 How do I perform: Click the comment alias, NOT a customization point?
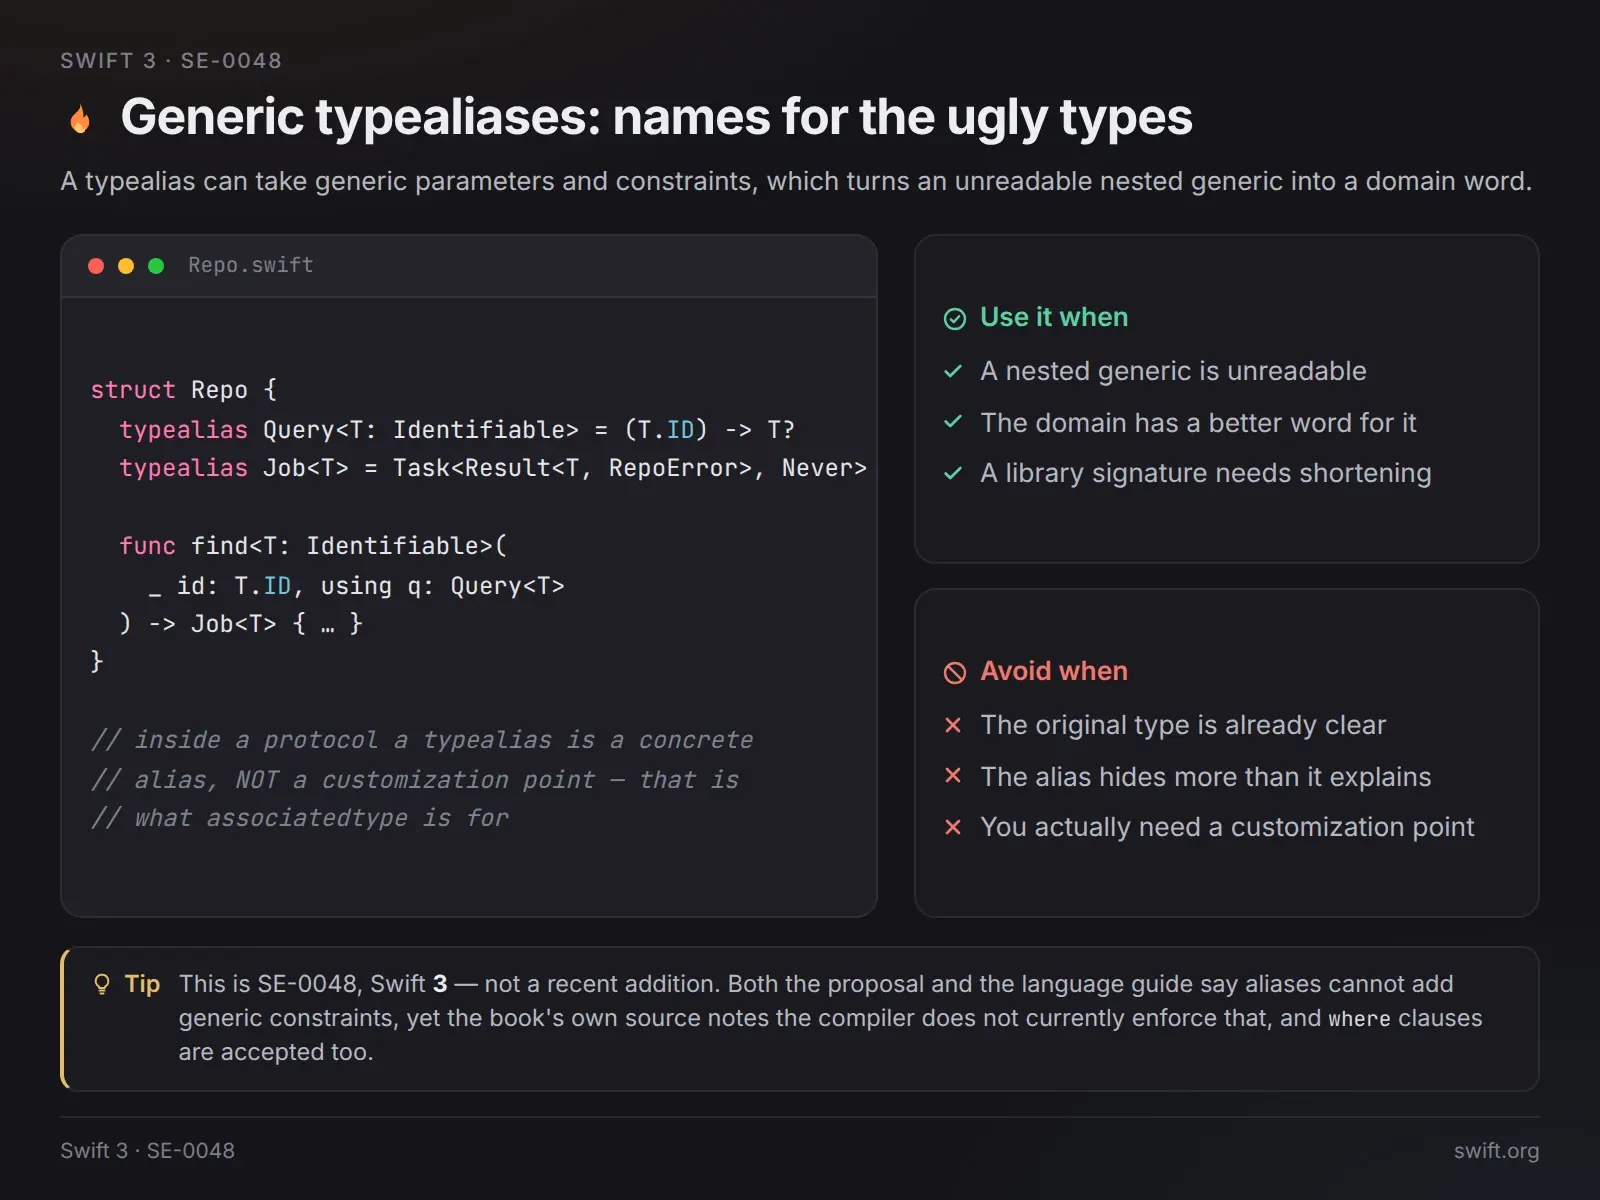(x=415, y=780)
